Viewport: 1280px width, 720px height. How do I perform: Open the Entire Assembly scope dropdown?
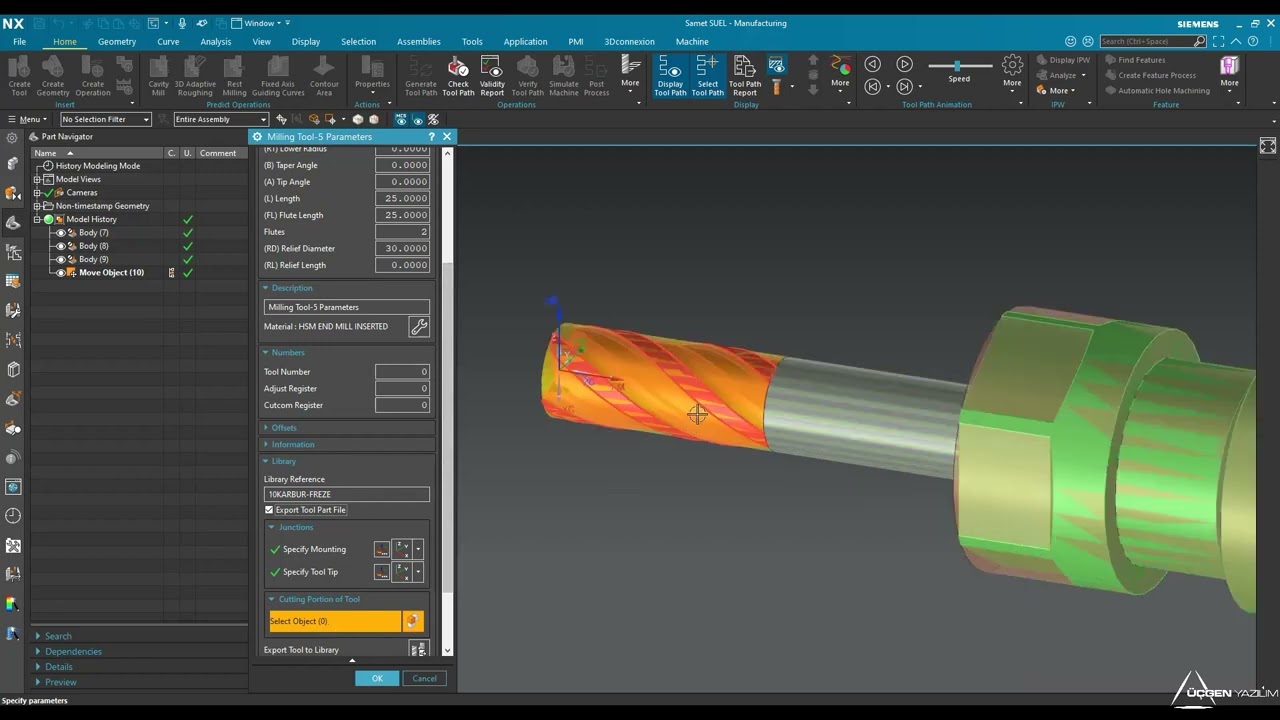pos(221,120)
